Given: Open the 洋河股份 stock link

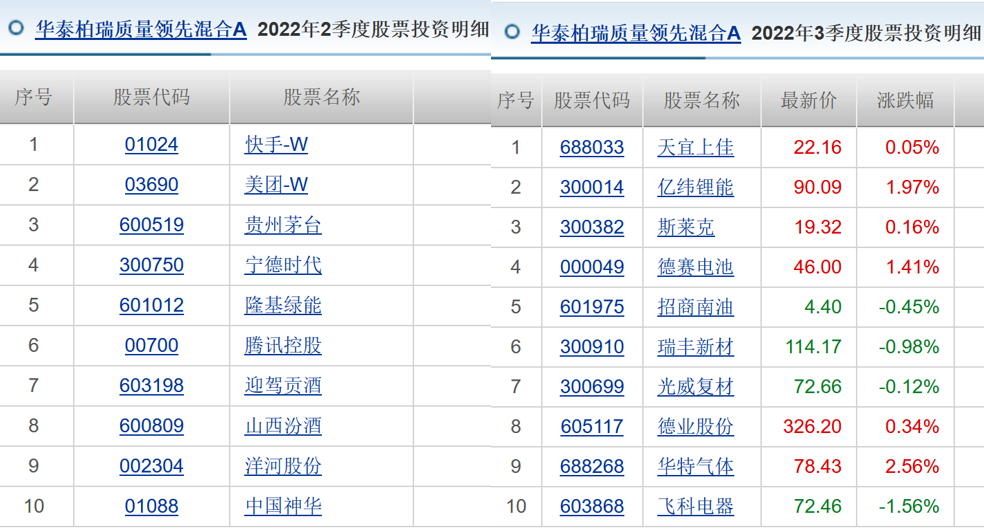Looking at the screenshot, I should click(x=283, y=466).
